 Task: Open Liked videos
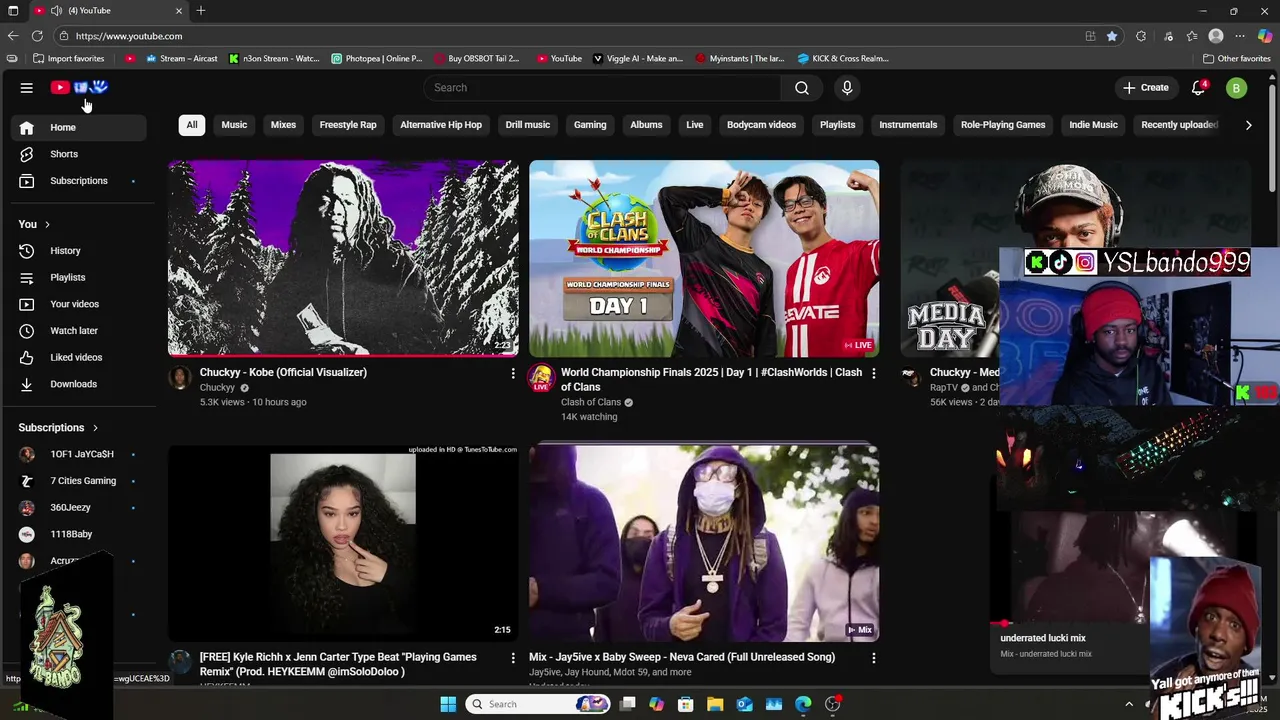click(x=78, y=357)
